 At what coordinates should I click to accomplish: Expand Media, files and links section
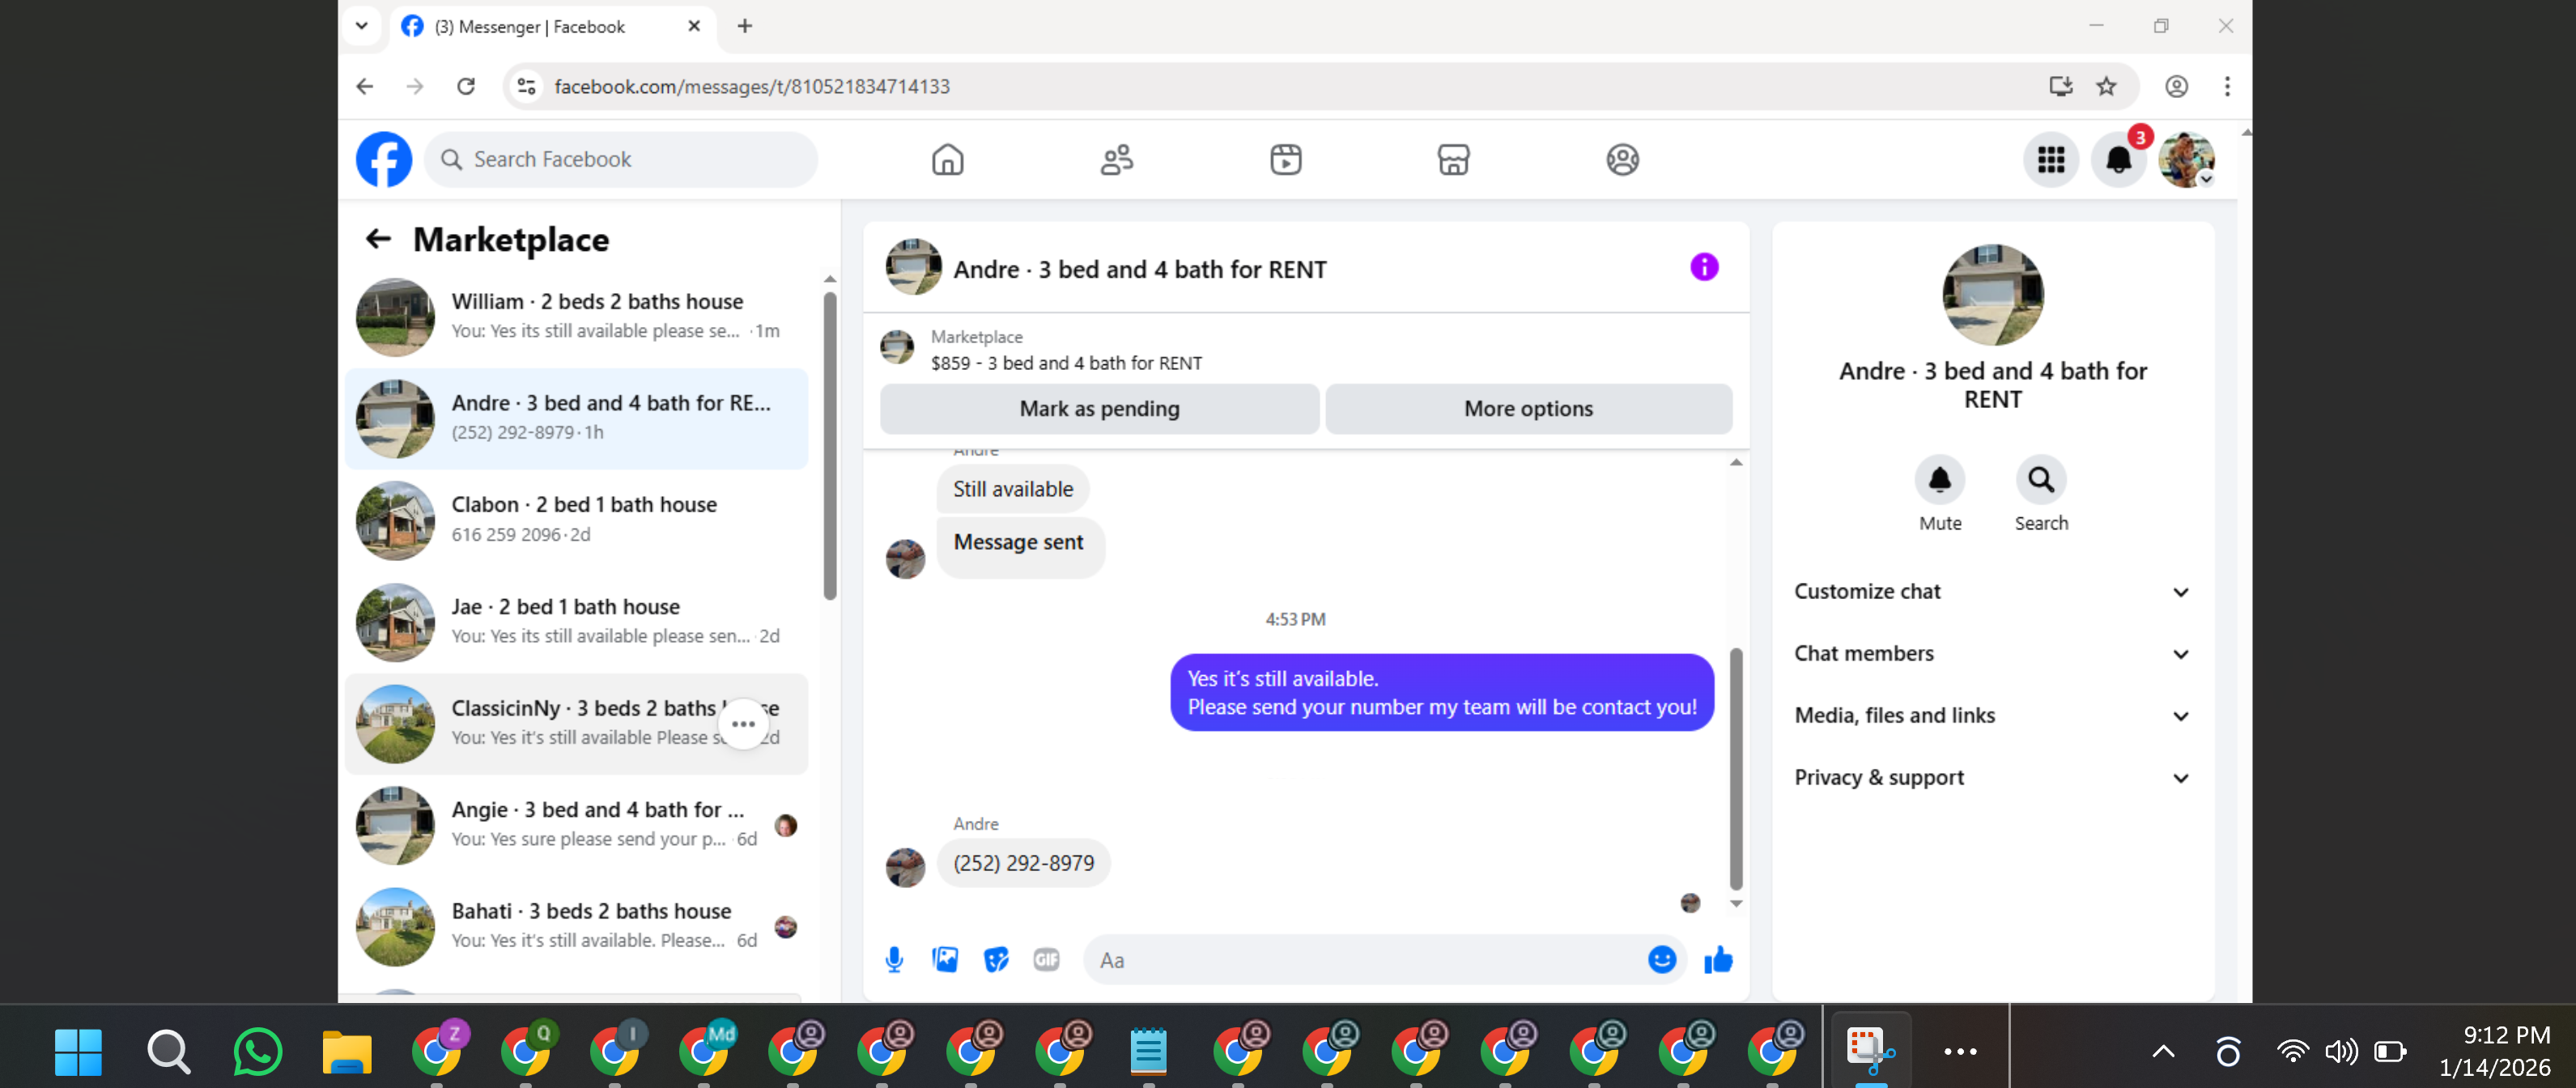(x=1992, y=716)
